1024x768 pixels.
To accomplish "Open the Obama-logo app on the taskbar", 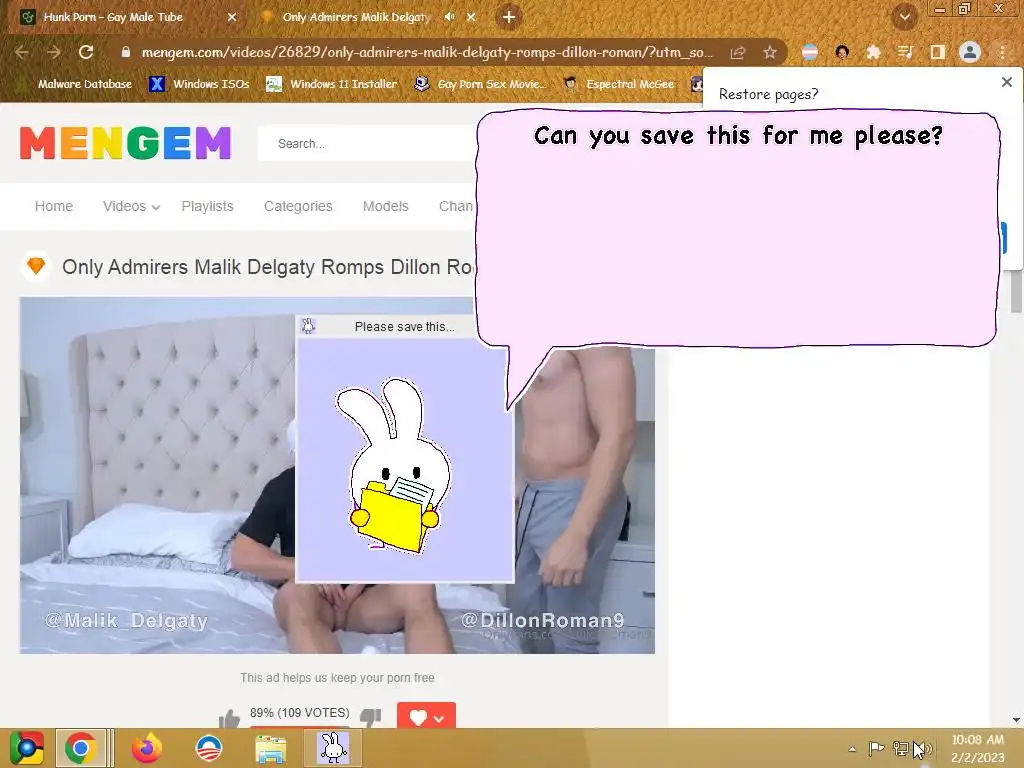I will pyautogui.click(x=209, y=748).
